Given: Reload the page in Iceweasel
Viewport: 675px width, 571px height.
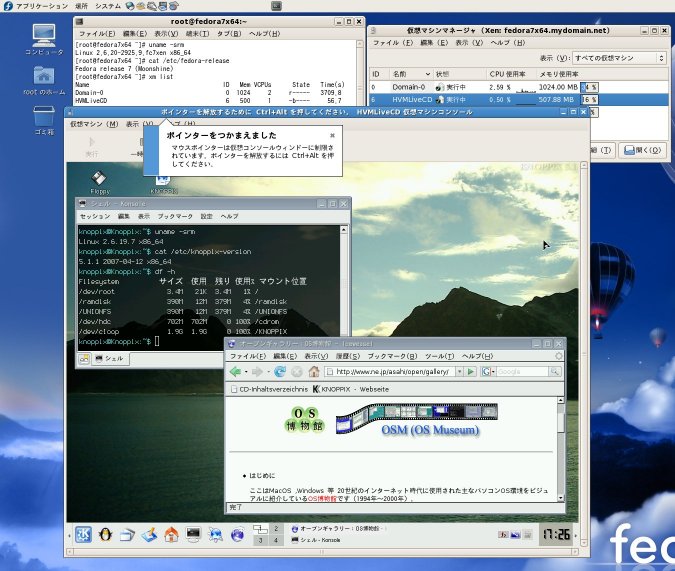Looking at the screenshot, I should 280,371.
